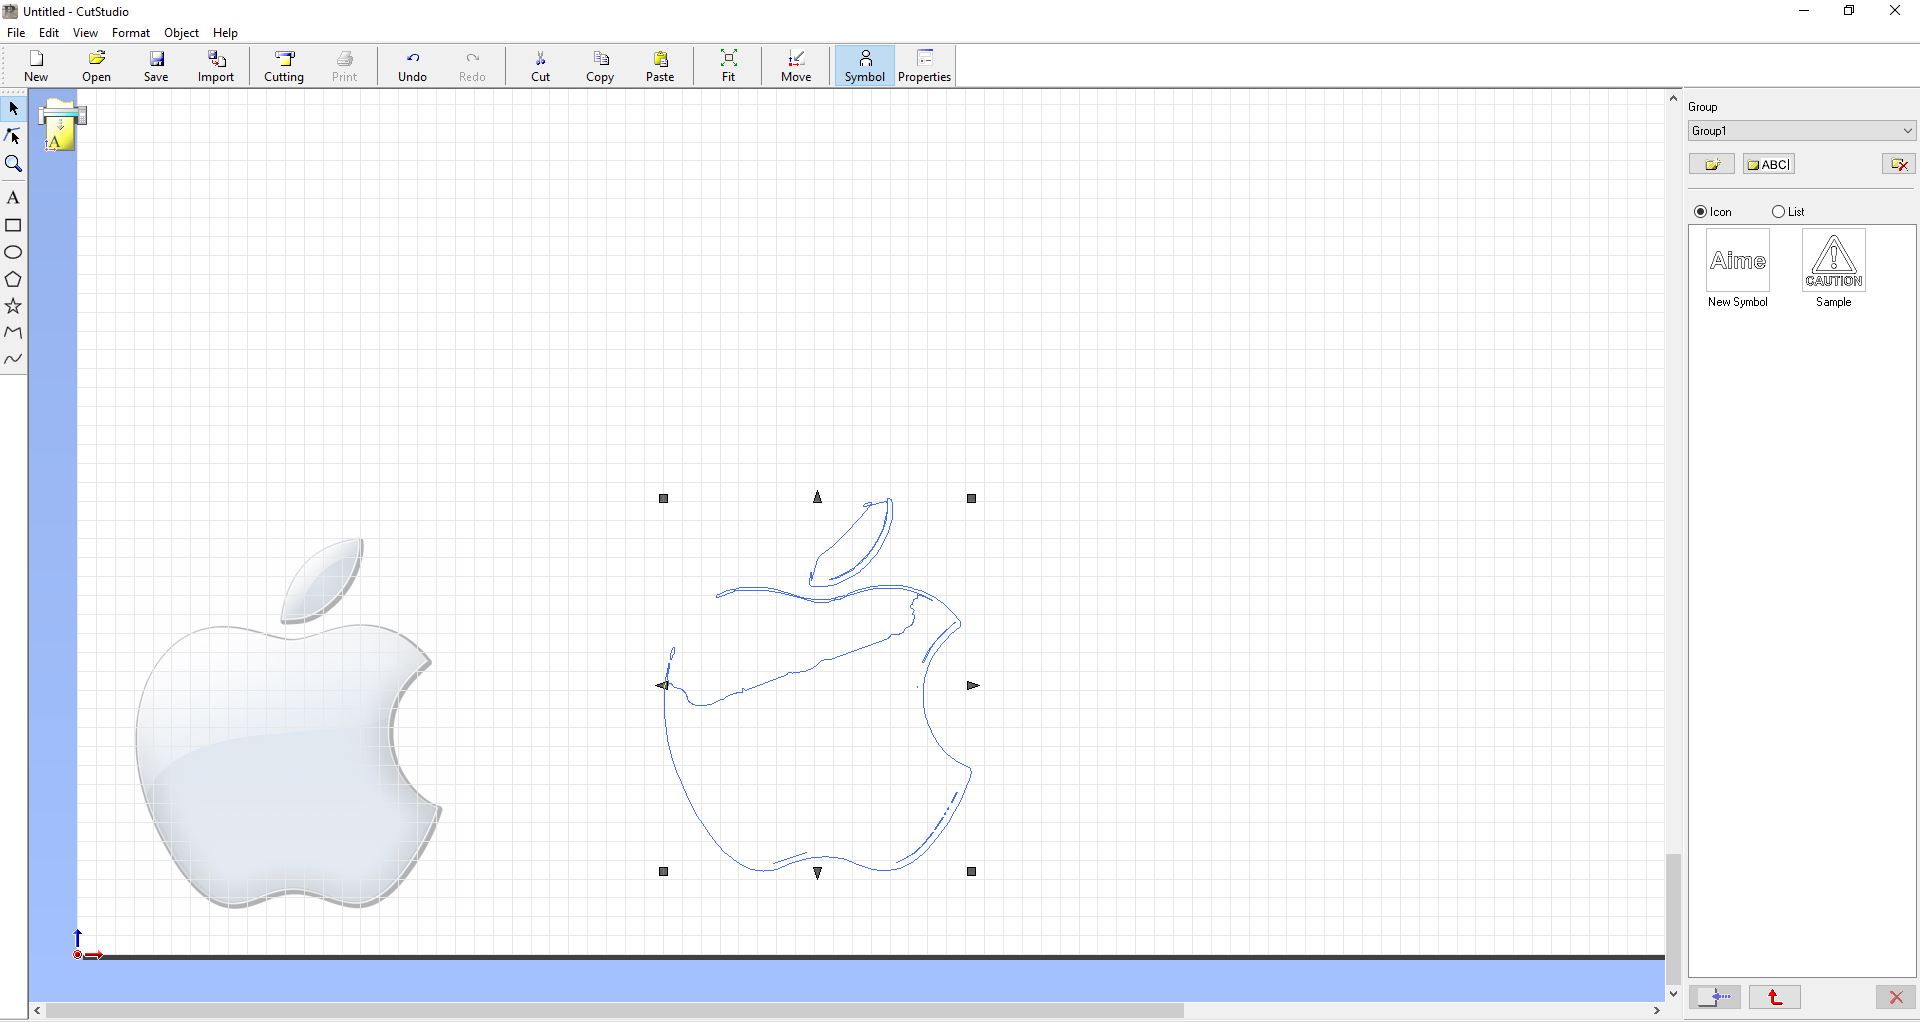Undo the last action
The width and height of the screenshot is (1920, 1022).
(412, 66)
